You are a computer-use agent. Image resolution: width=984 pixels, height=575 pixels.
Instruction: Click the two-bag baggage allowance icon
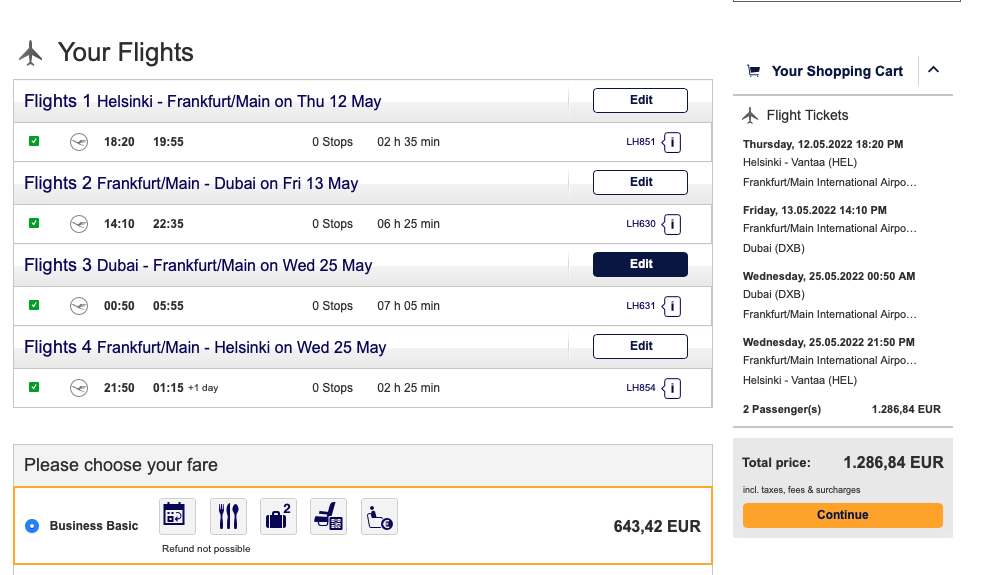point(278,516)
